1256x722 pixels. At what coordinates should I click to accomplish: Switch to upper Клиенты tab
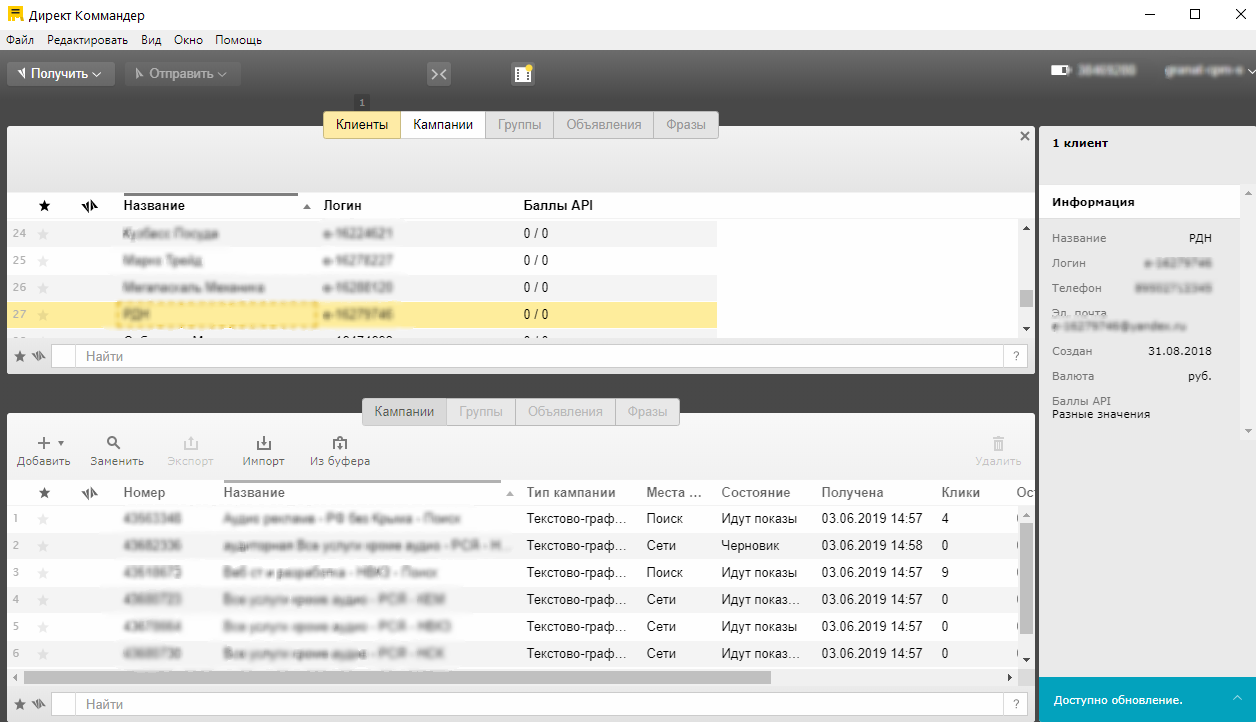pyautogui.click(x=362, y=125)
